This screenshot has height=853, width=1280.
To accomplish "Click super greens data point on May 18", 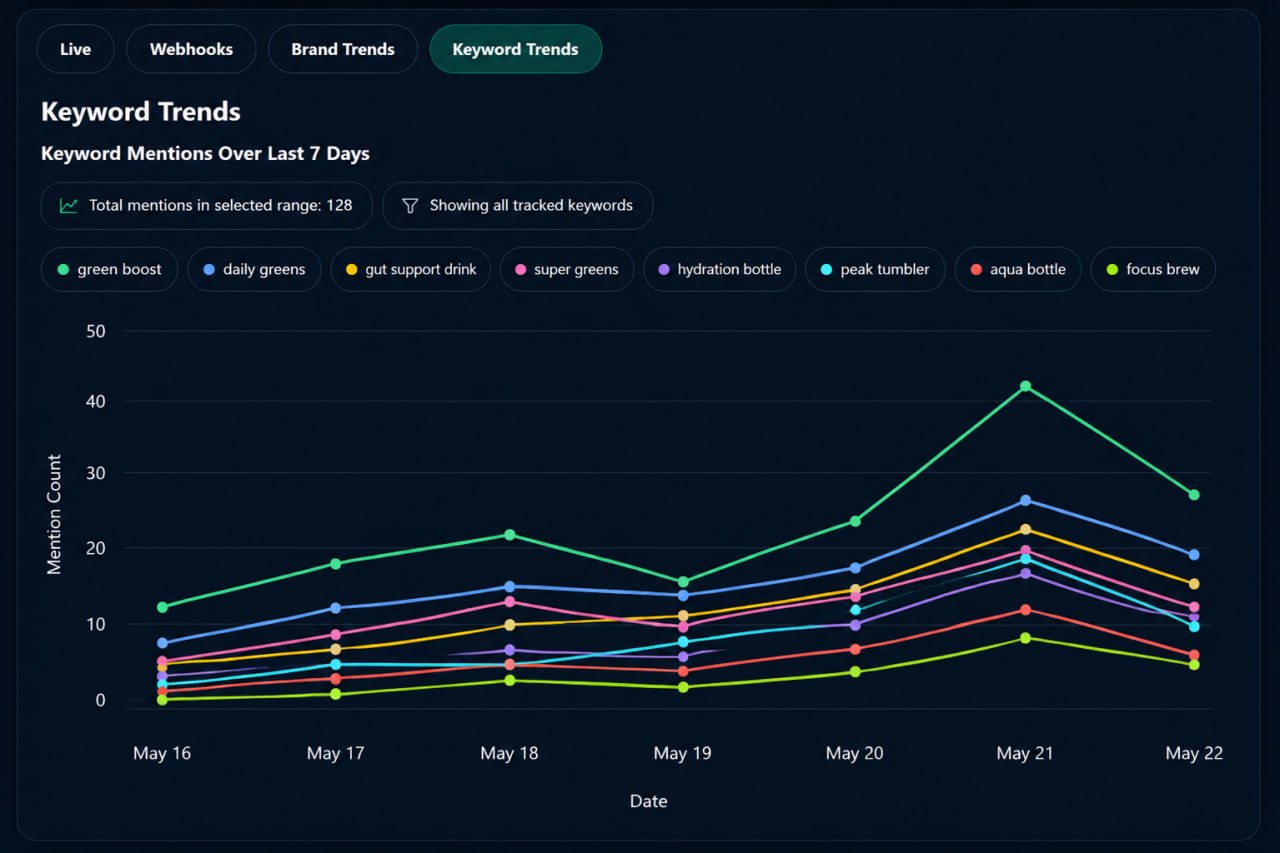I will [x=509, y=602].
